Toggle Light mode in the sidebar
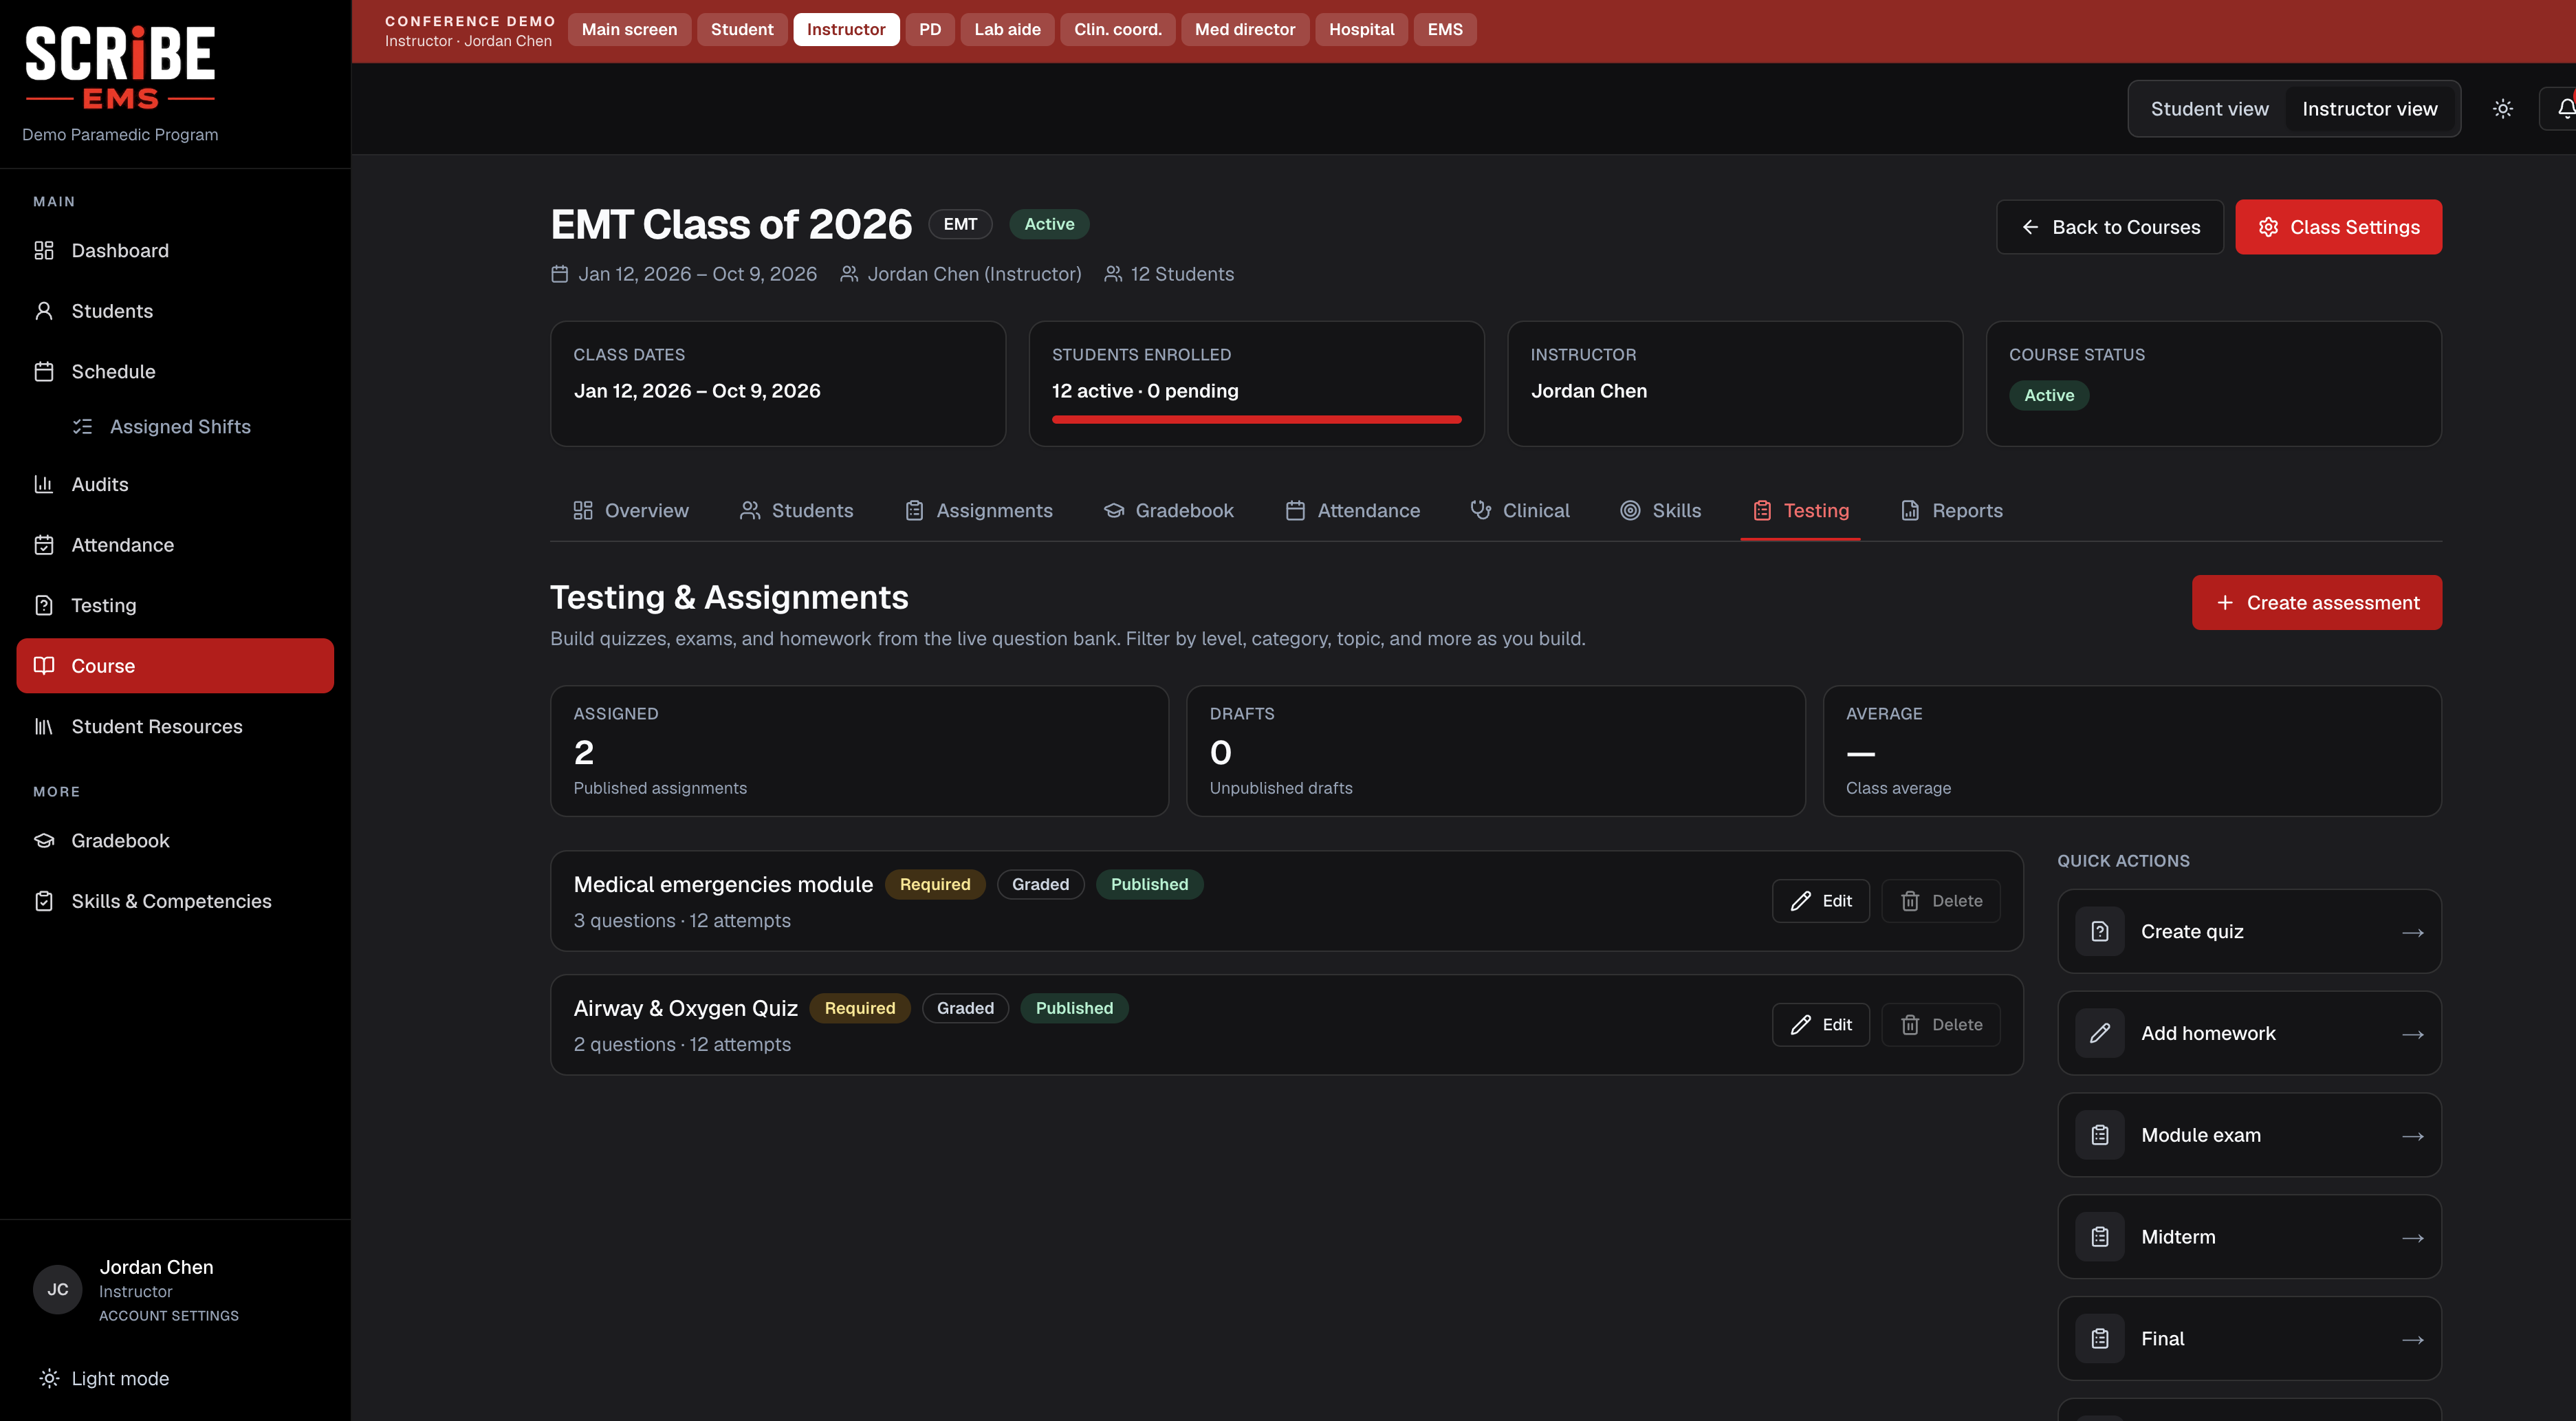 104,1379
